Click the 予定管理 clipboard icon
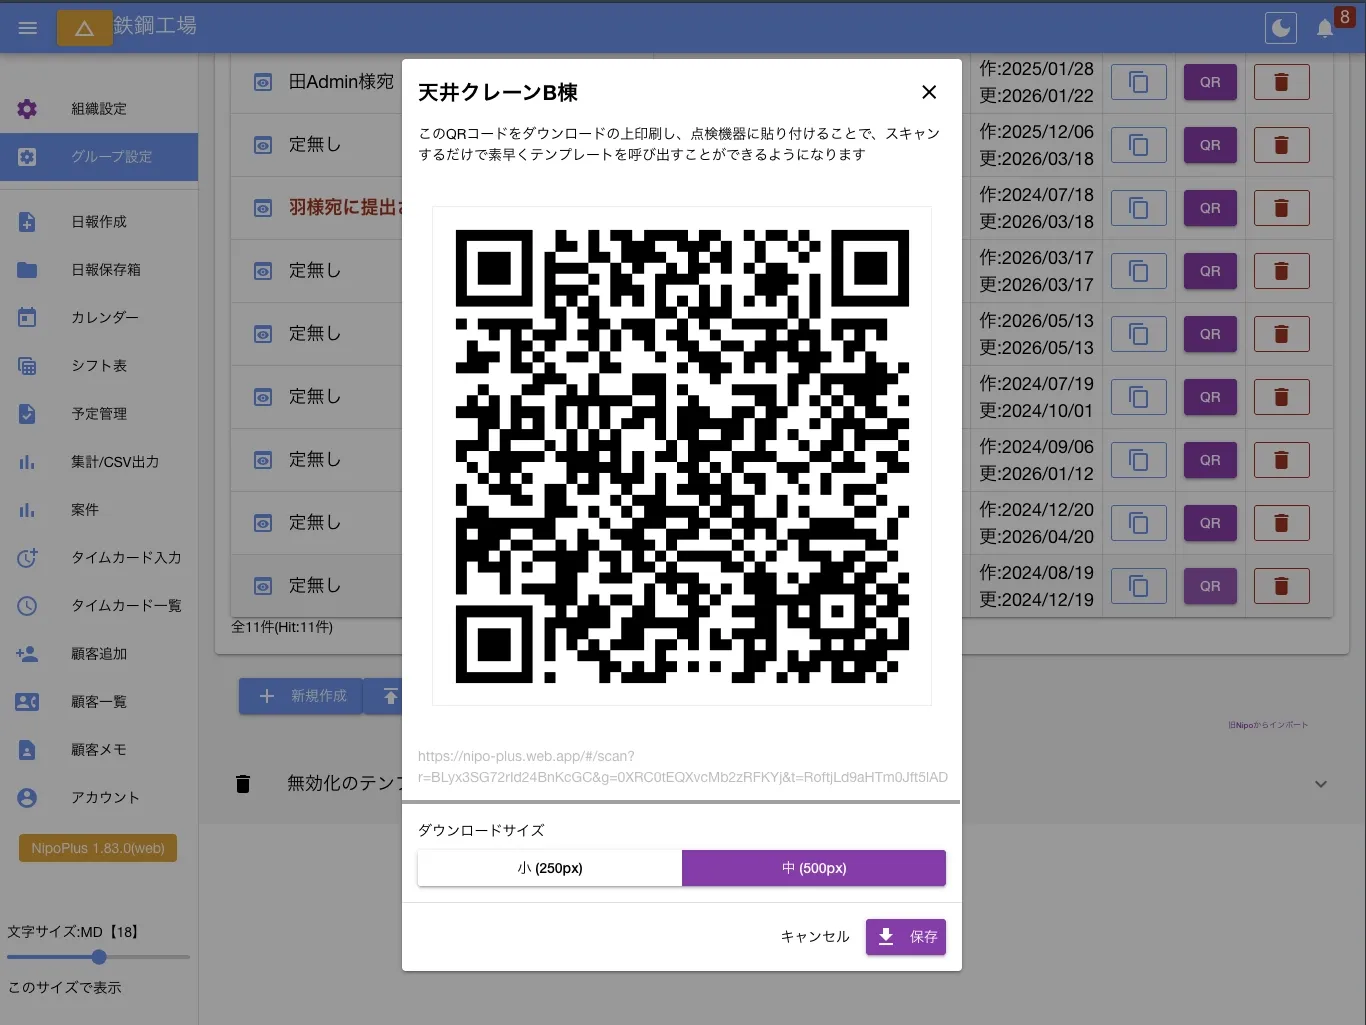Screen dimensions: 1366x1025 [x=27, y=414]
